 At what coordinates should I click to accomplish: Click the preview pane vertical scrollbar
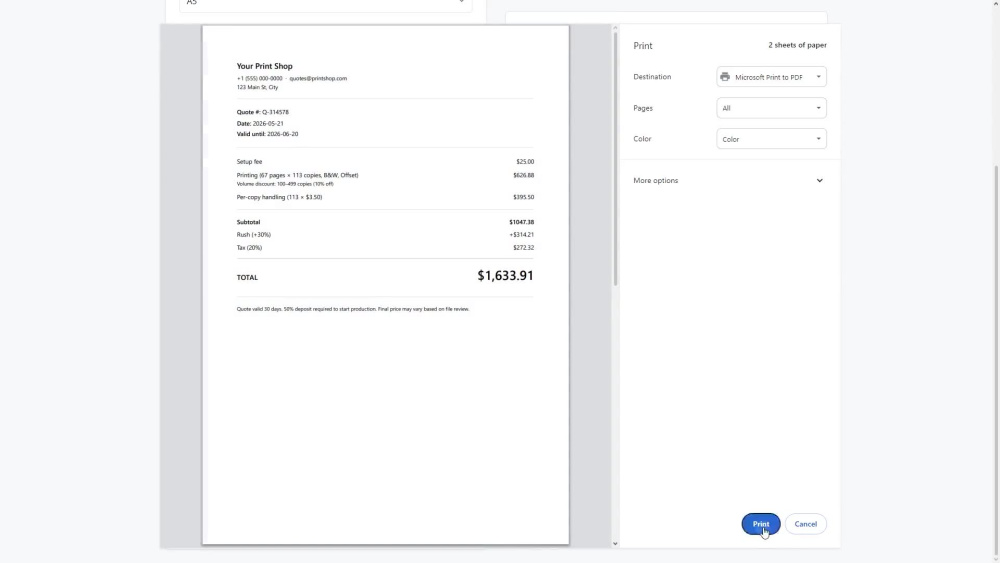coord(615,159)
